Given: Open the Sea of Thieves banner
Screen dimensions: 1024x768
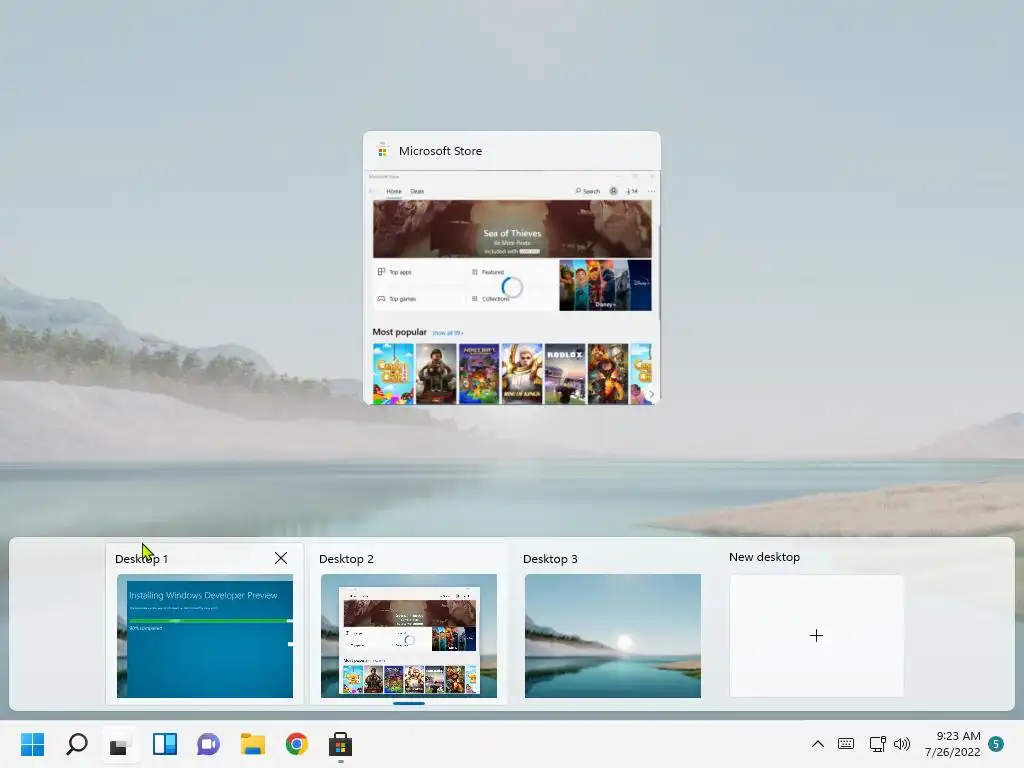Looking at the screenshot, I should [x=512, y=229].
